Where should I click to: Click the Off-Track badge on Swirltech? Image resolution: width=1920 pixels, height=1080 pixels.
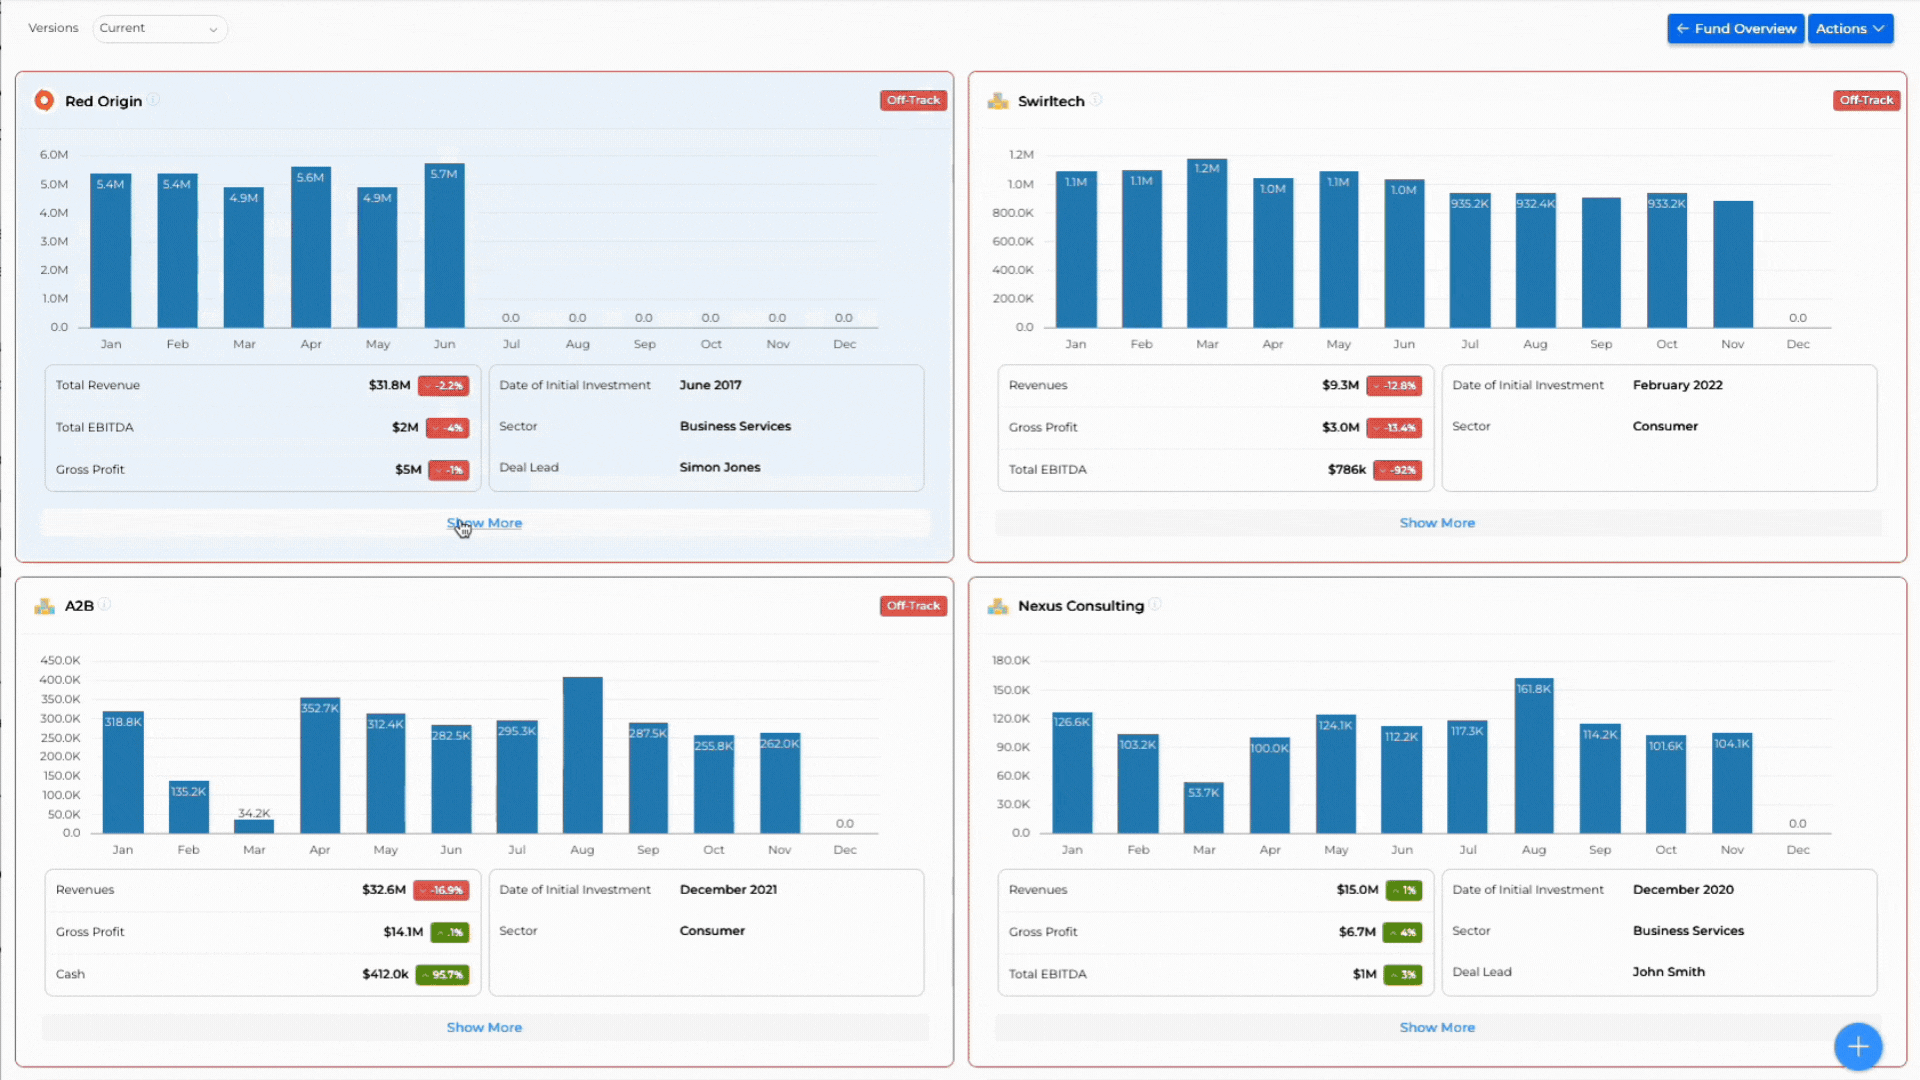pyautogui.click(x=1866, y=100)
